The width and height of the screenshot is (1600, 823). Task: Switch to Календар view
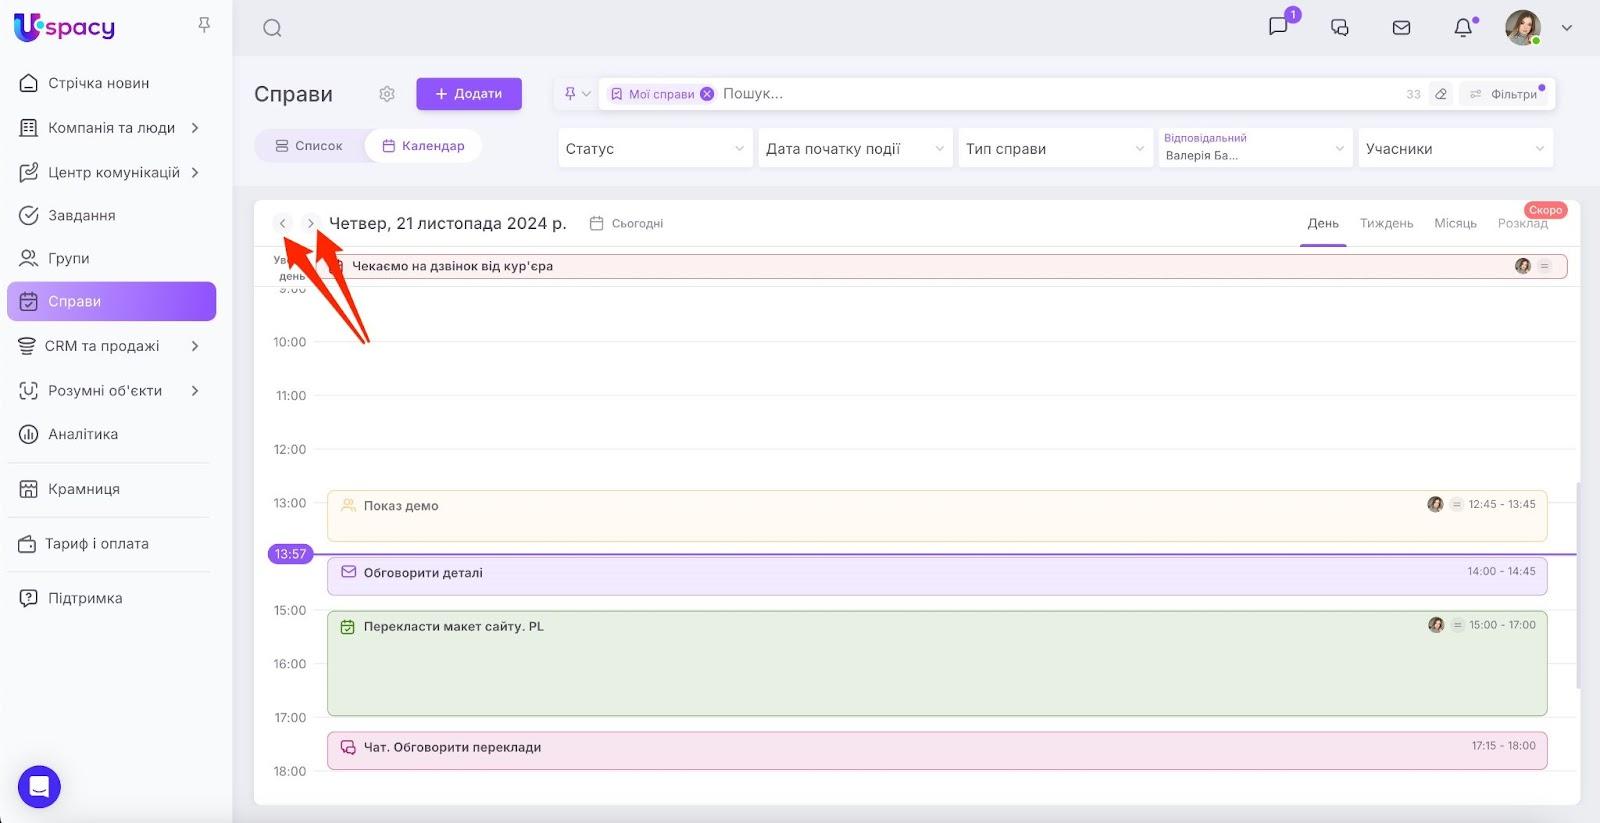pos(423,146)
